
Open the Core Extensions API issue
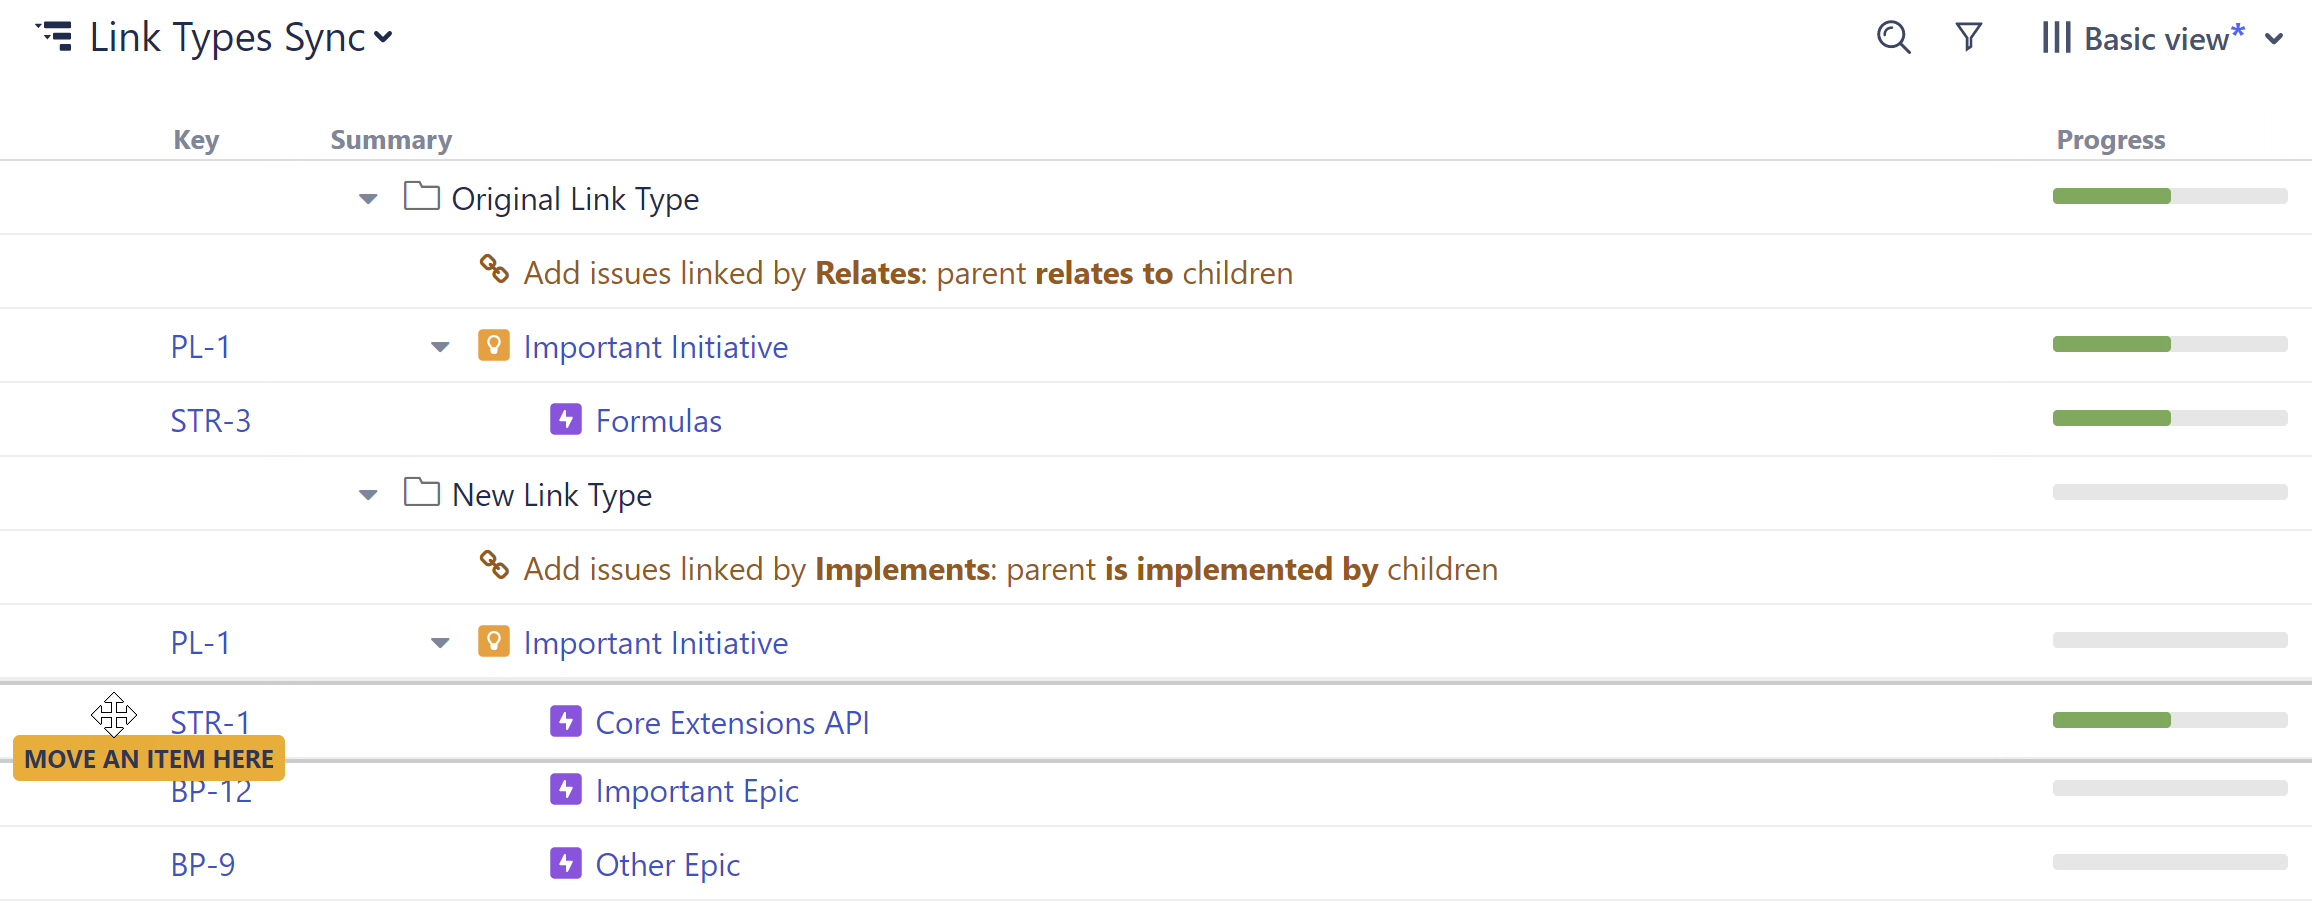pyautogui.click(x=732, y=723)
